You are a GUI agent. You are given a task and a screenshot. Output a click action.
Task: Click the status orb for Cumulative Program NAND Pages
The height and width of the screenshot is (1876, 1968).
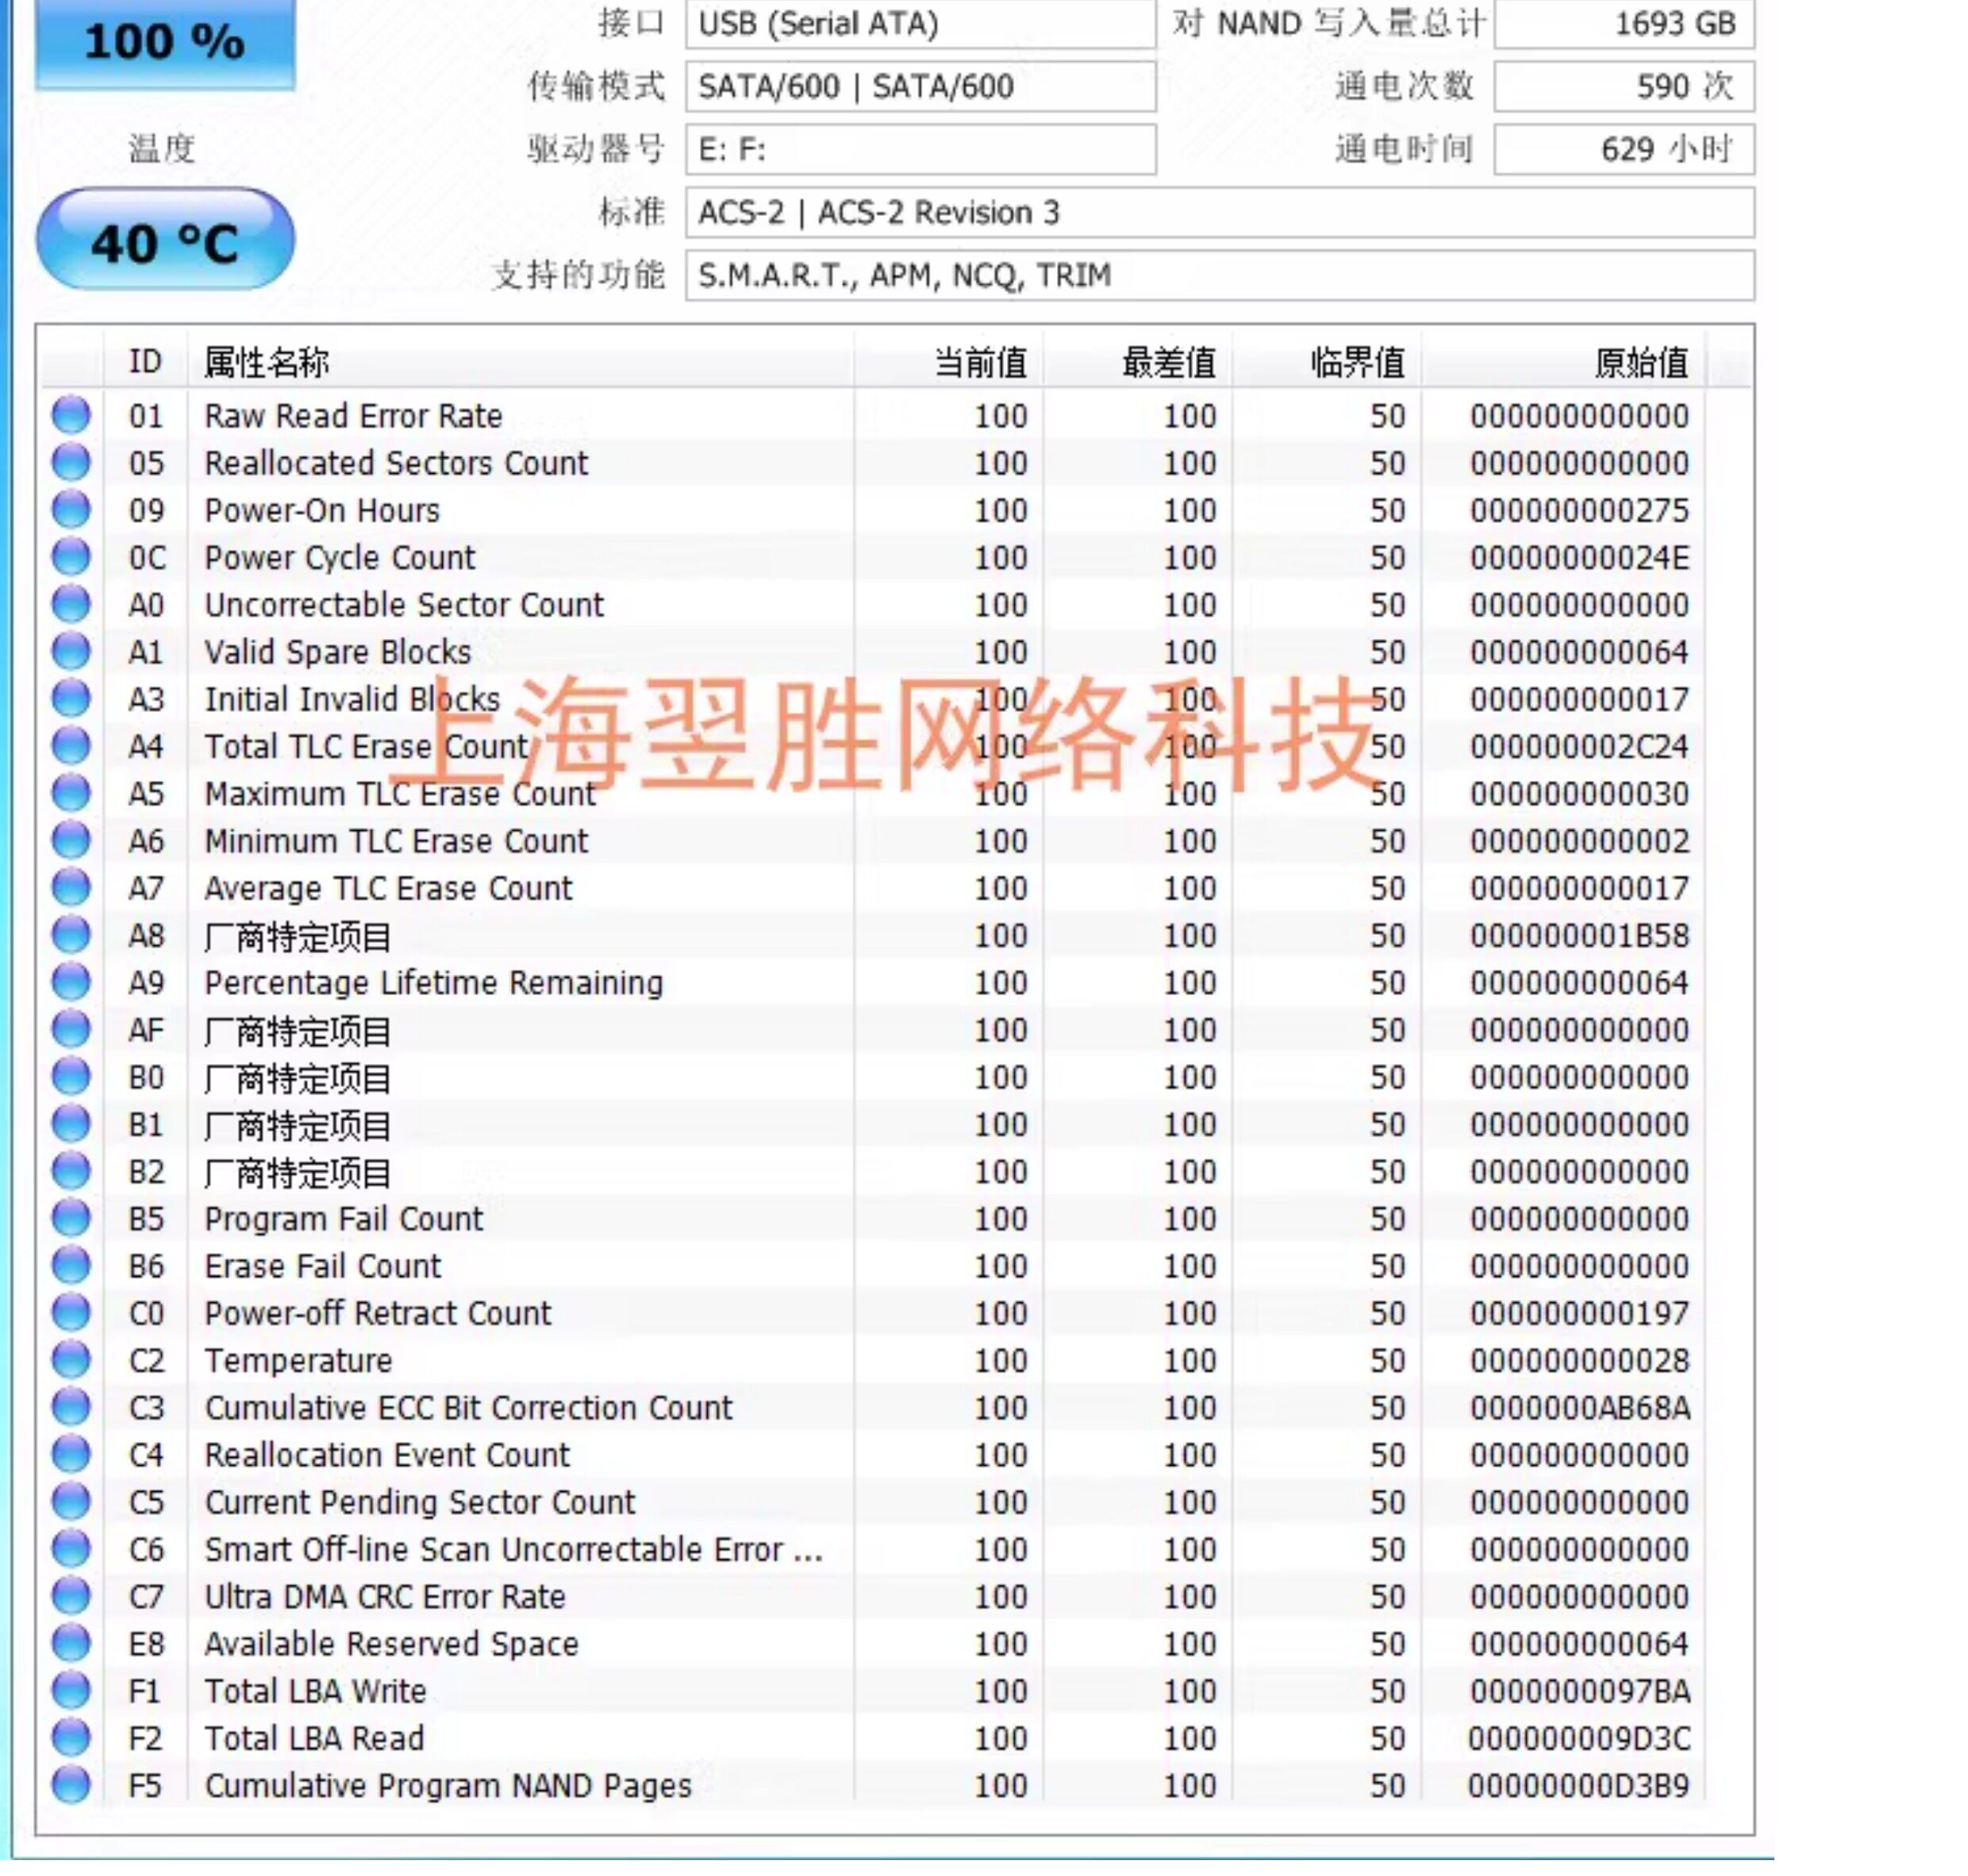(x=71, y=1785)
